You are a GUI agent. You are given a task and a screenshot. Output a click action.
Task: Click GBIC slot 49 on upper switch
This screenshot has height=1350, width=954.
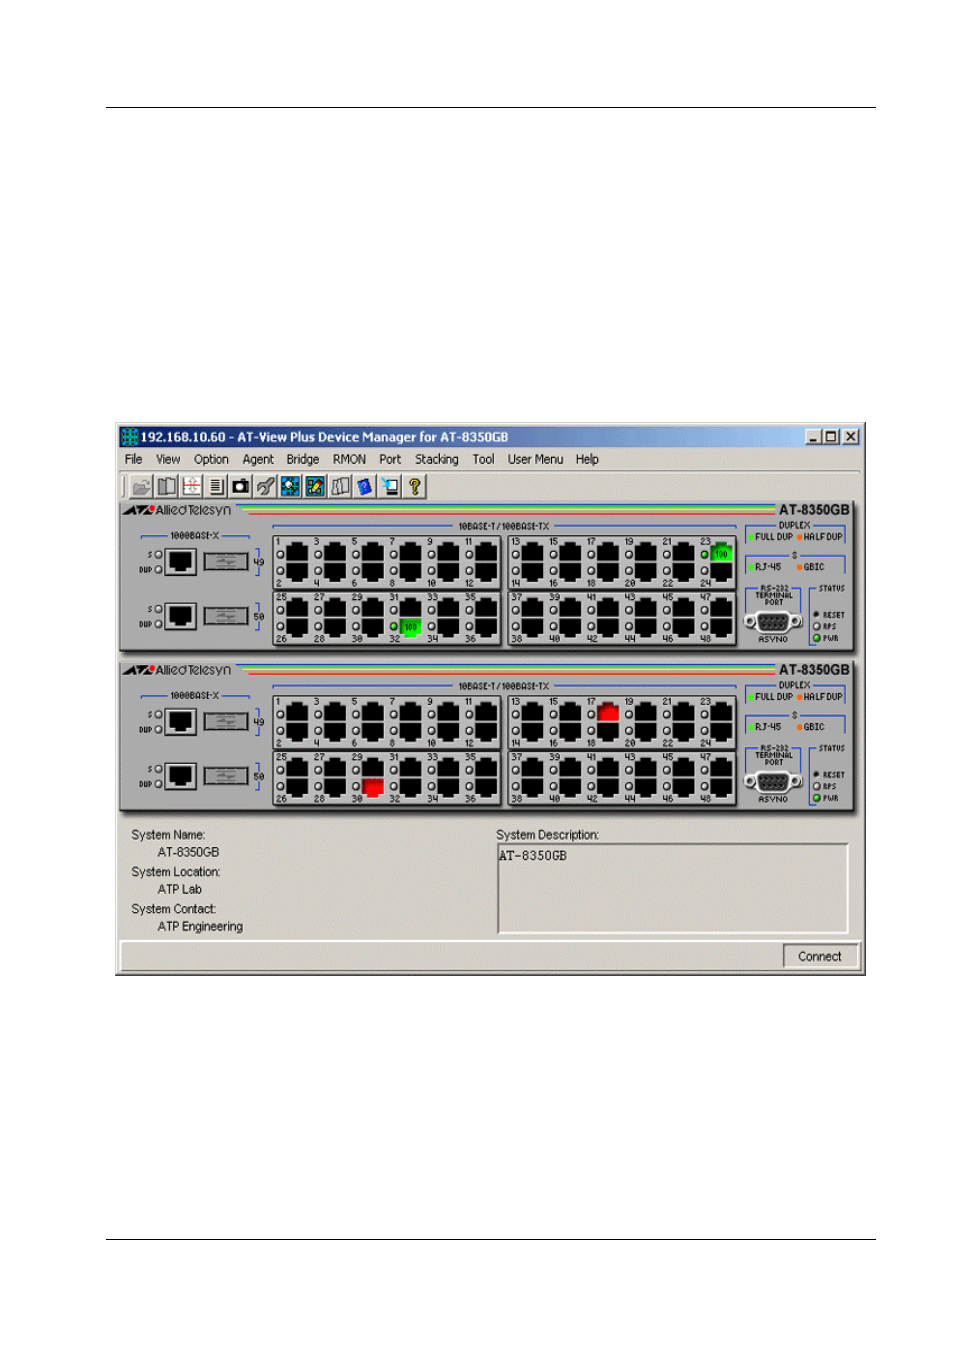[x=226, y=562]
